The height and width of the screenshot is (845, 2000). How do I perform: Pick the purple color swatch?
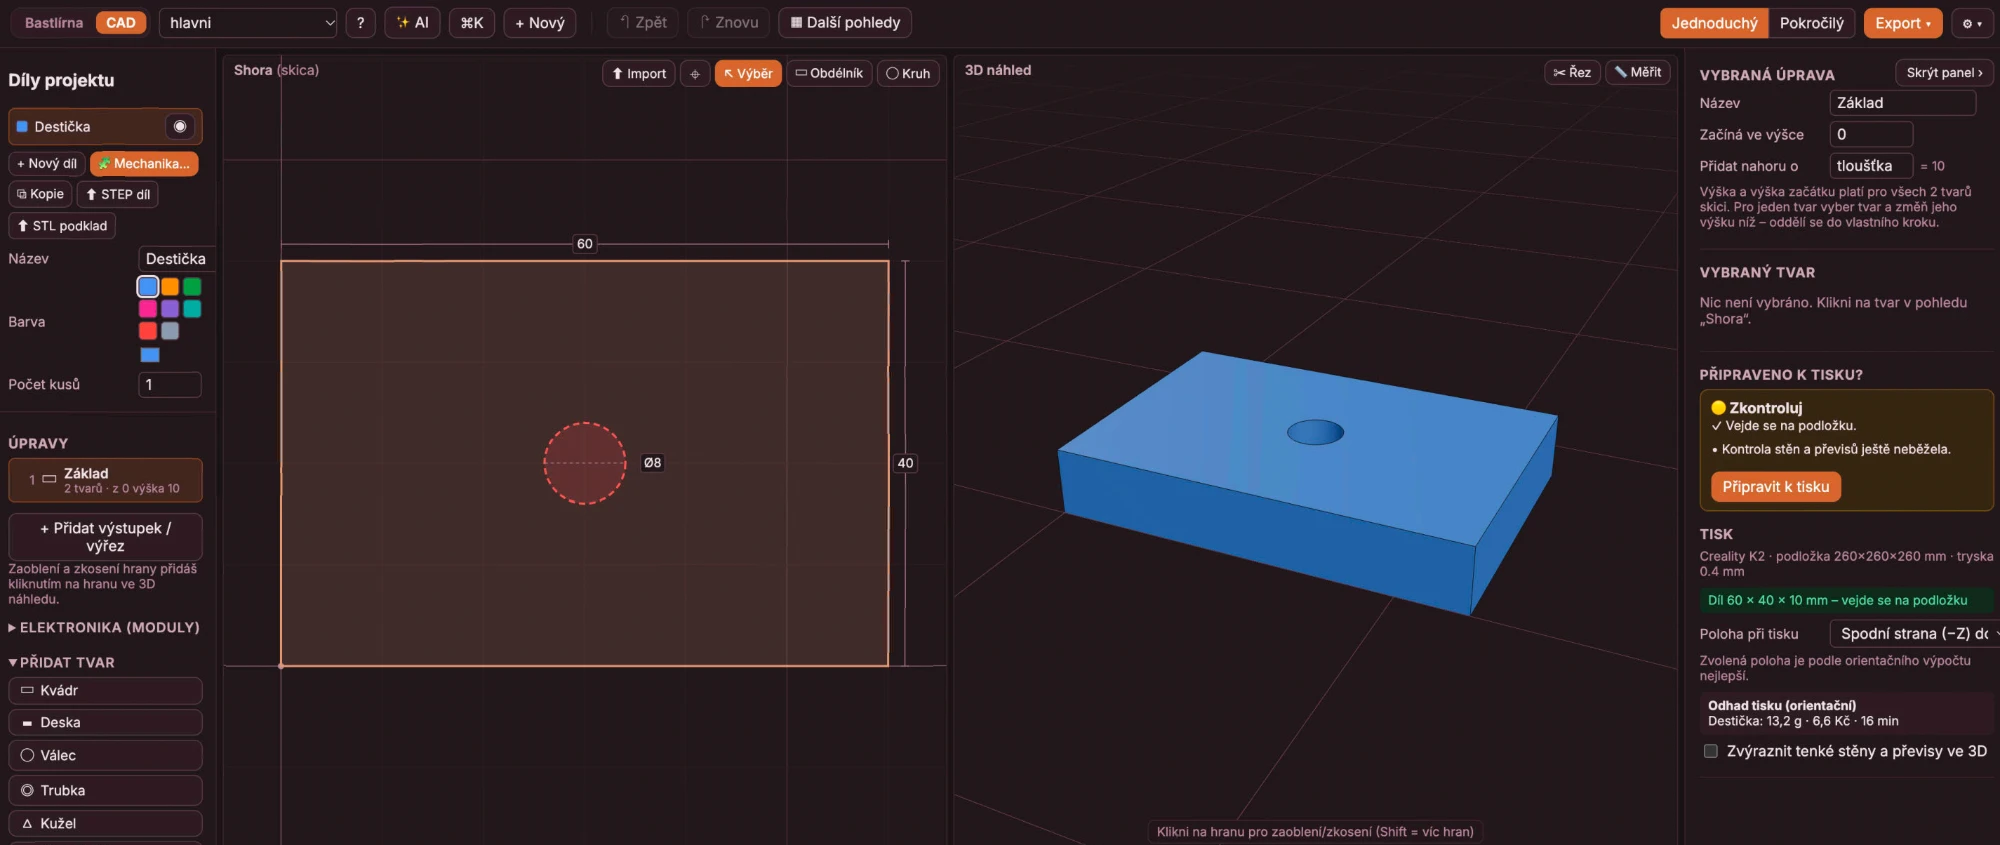(x=170, y=309)
